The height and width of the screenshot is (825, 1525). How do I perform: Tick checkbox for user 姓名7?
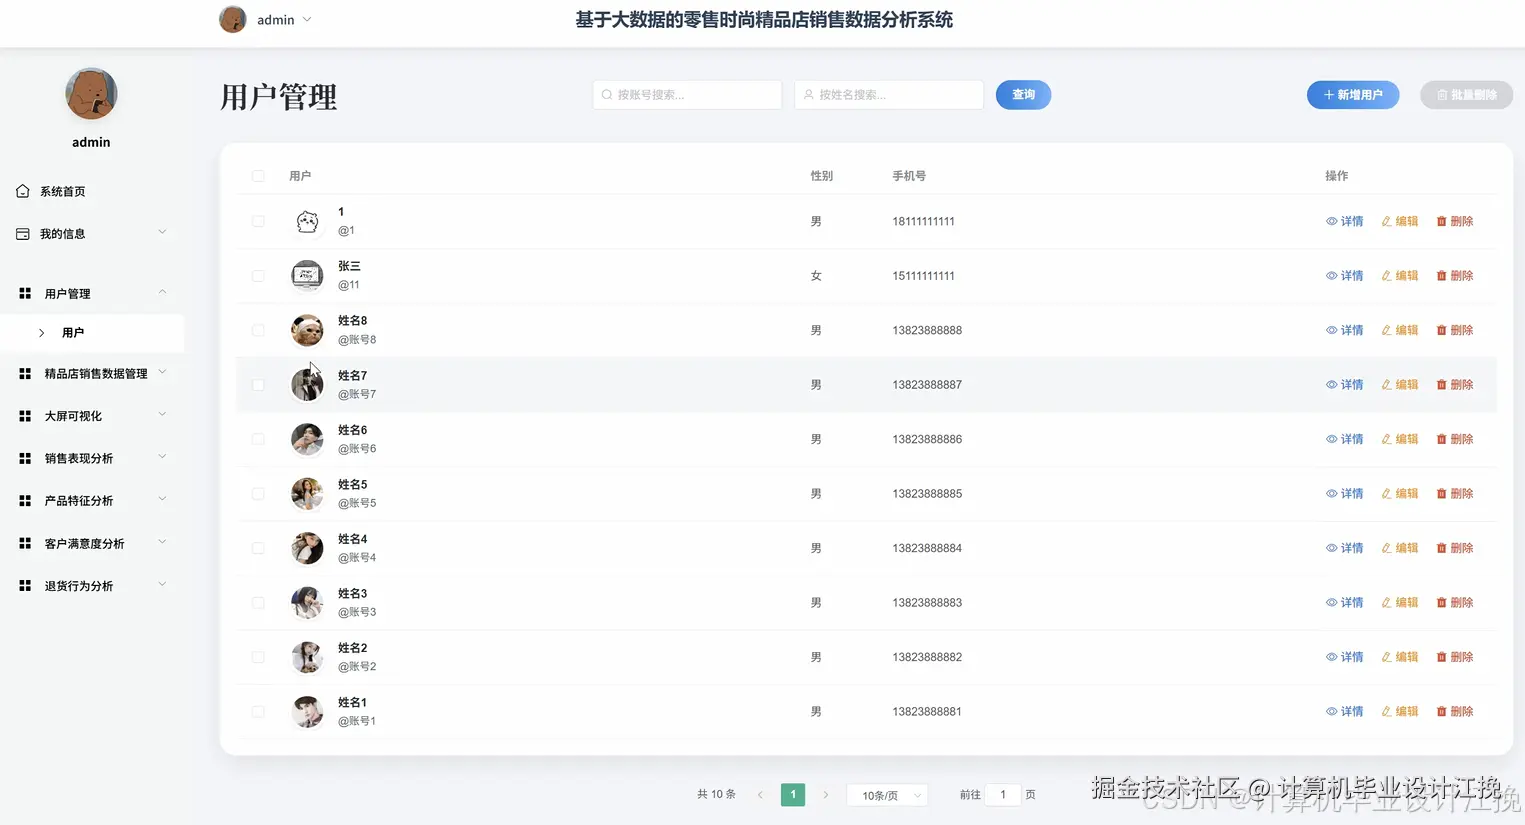click(258, 384)
